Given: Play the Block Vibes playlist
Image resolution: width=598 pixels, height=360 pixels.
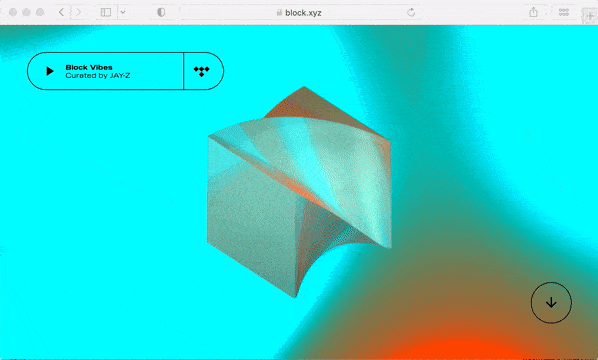Looking at the screenshot, I should 50,71.
